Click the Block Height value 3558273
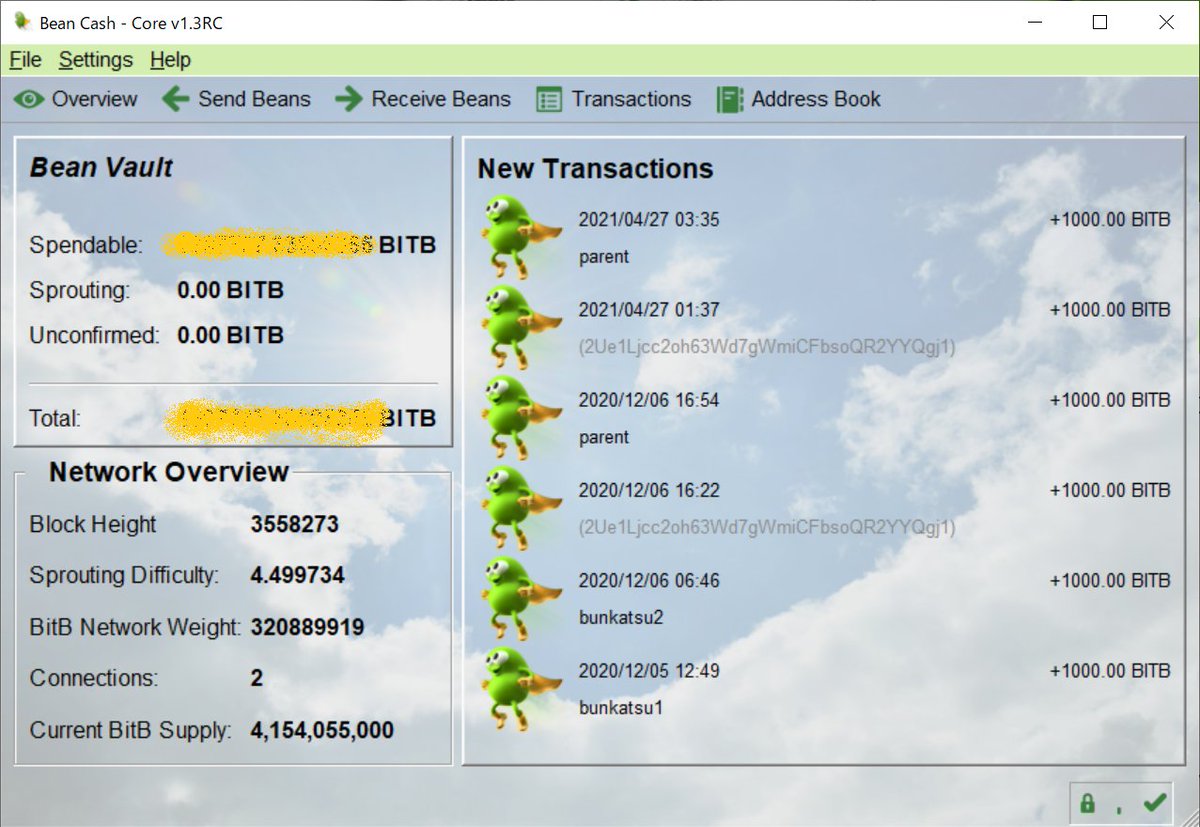 [294, 524]
